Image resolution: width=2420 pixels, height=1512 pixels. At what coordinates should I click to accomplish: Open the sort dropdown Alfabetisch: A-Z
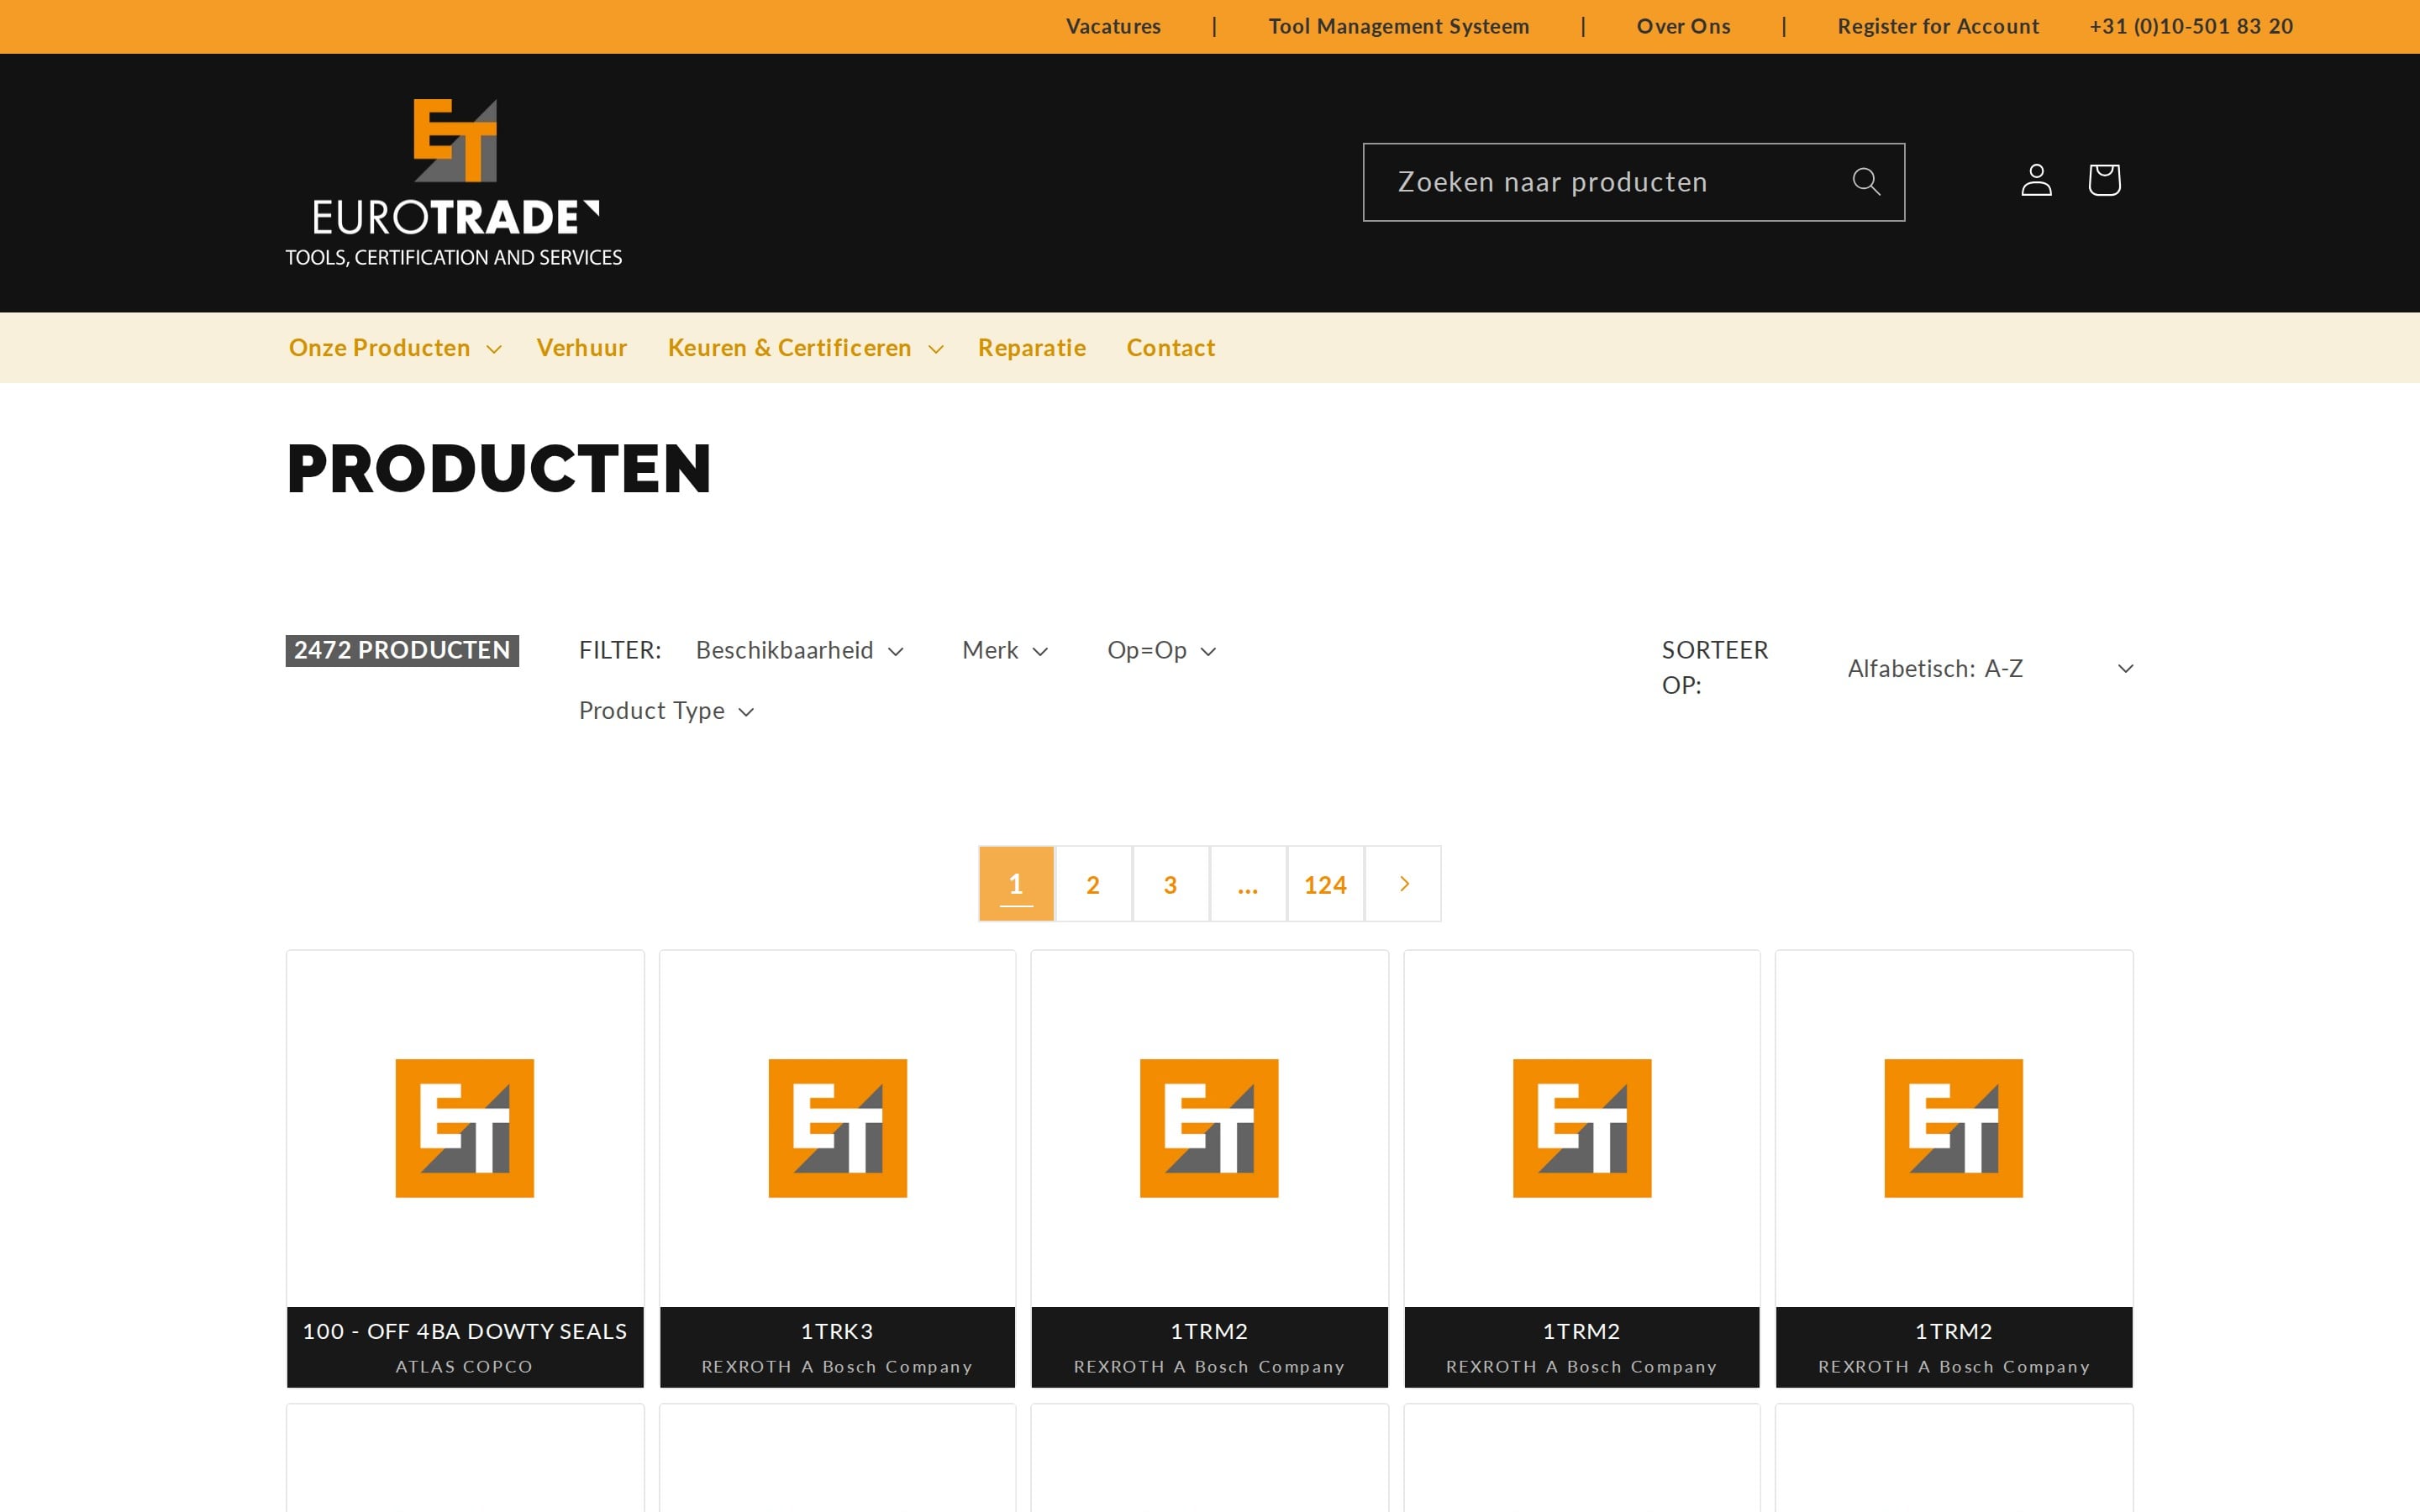(x=1990, y=669)
